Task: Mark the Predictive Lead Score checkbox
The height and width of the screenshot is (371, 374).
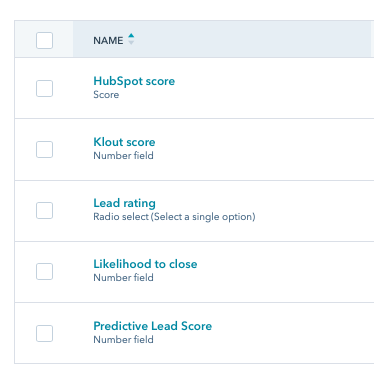Action: (x=44, y=333)
